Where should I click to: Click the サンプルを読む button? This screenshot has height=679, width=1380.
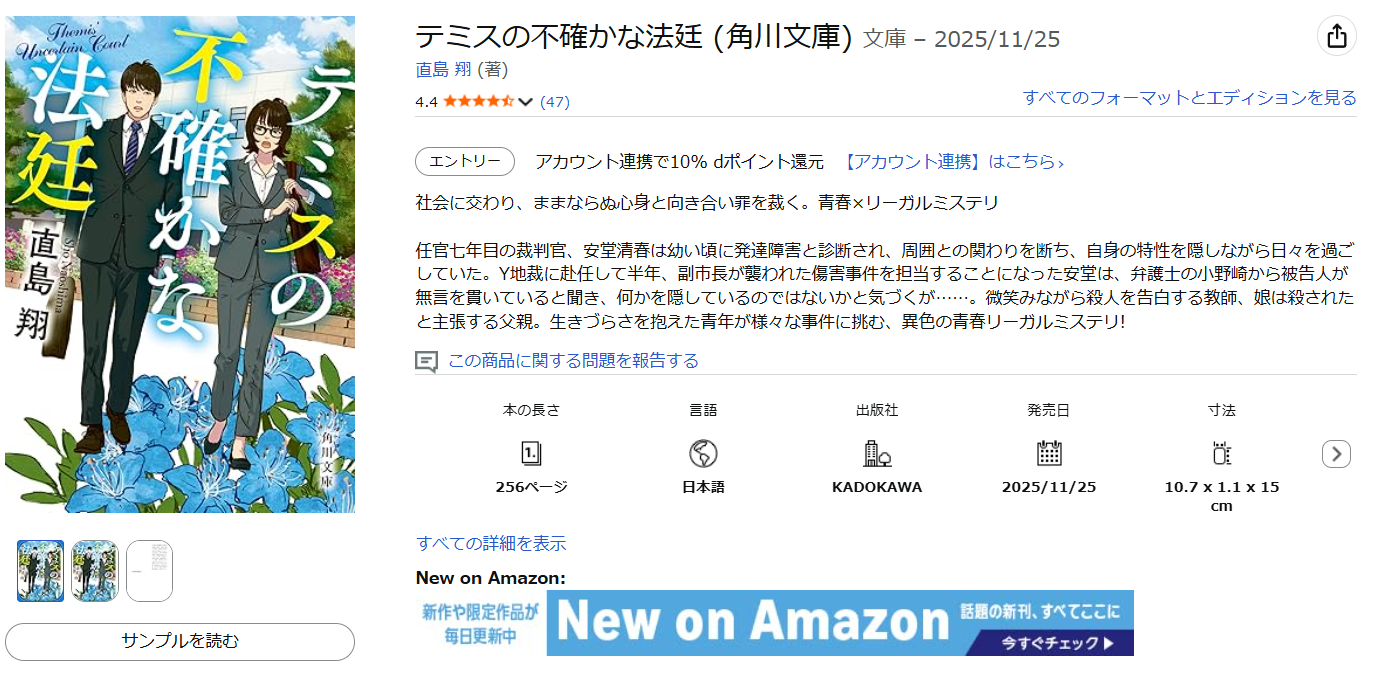point(180,641)
